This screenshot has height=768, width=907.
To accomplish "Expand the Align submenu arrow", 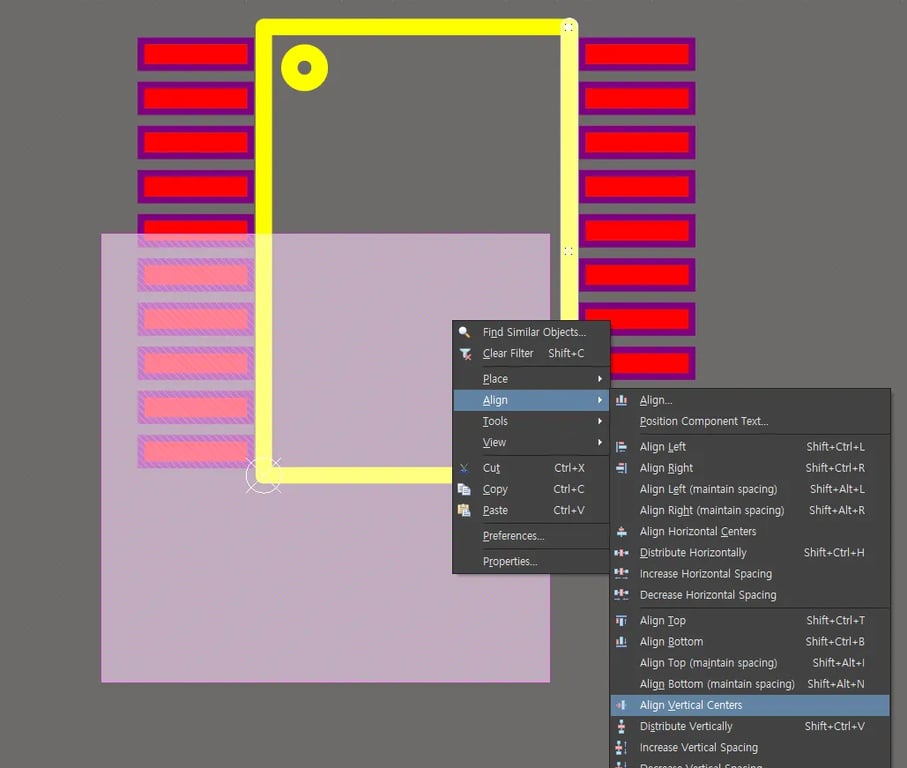I will [600, 400].
